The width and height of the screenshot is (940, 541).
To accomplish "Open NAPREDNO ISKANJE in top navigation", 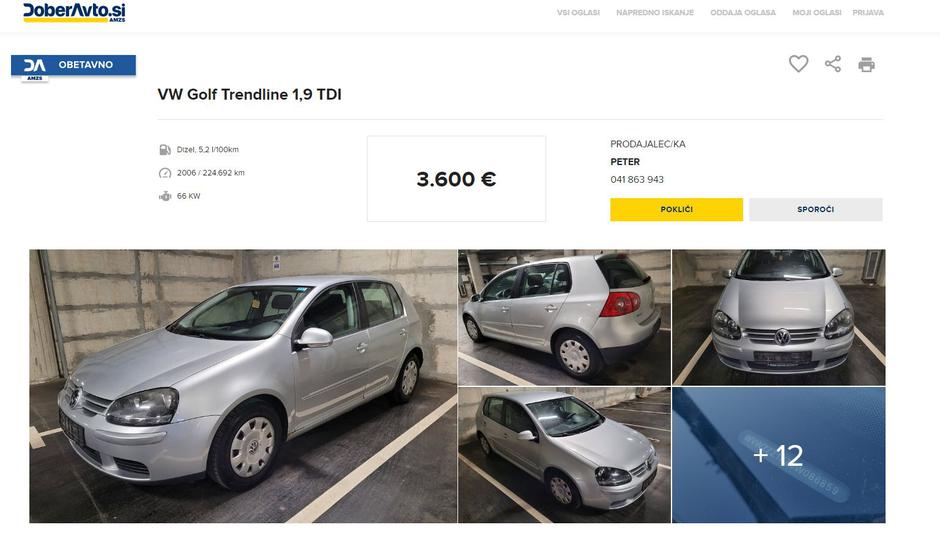I will 655,13.
